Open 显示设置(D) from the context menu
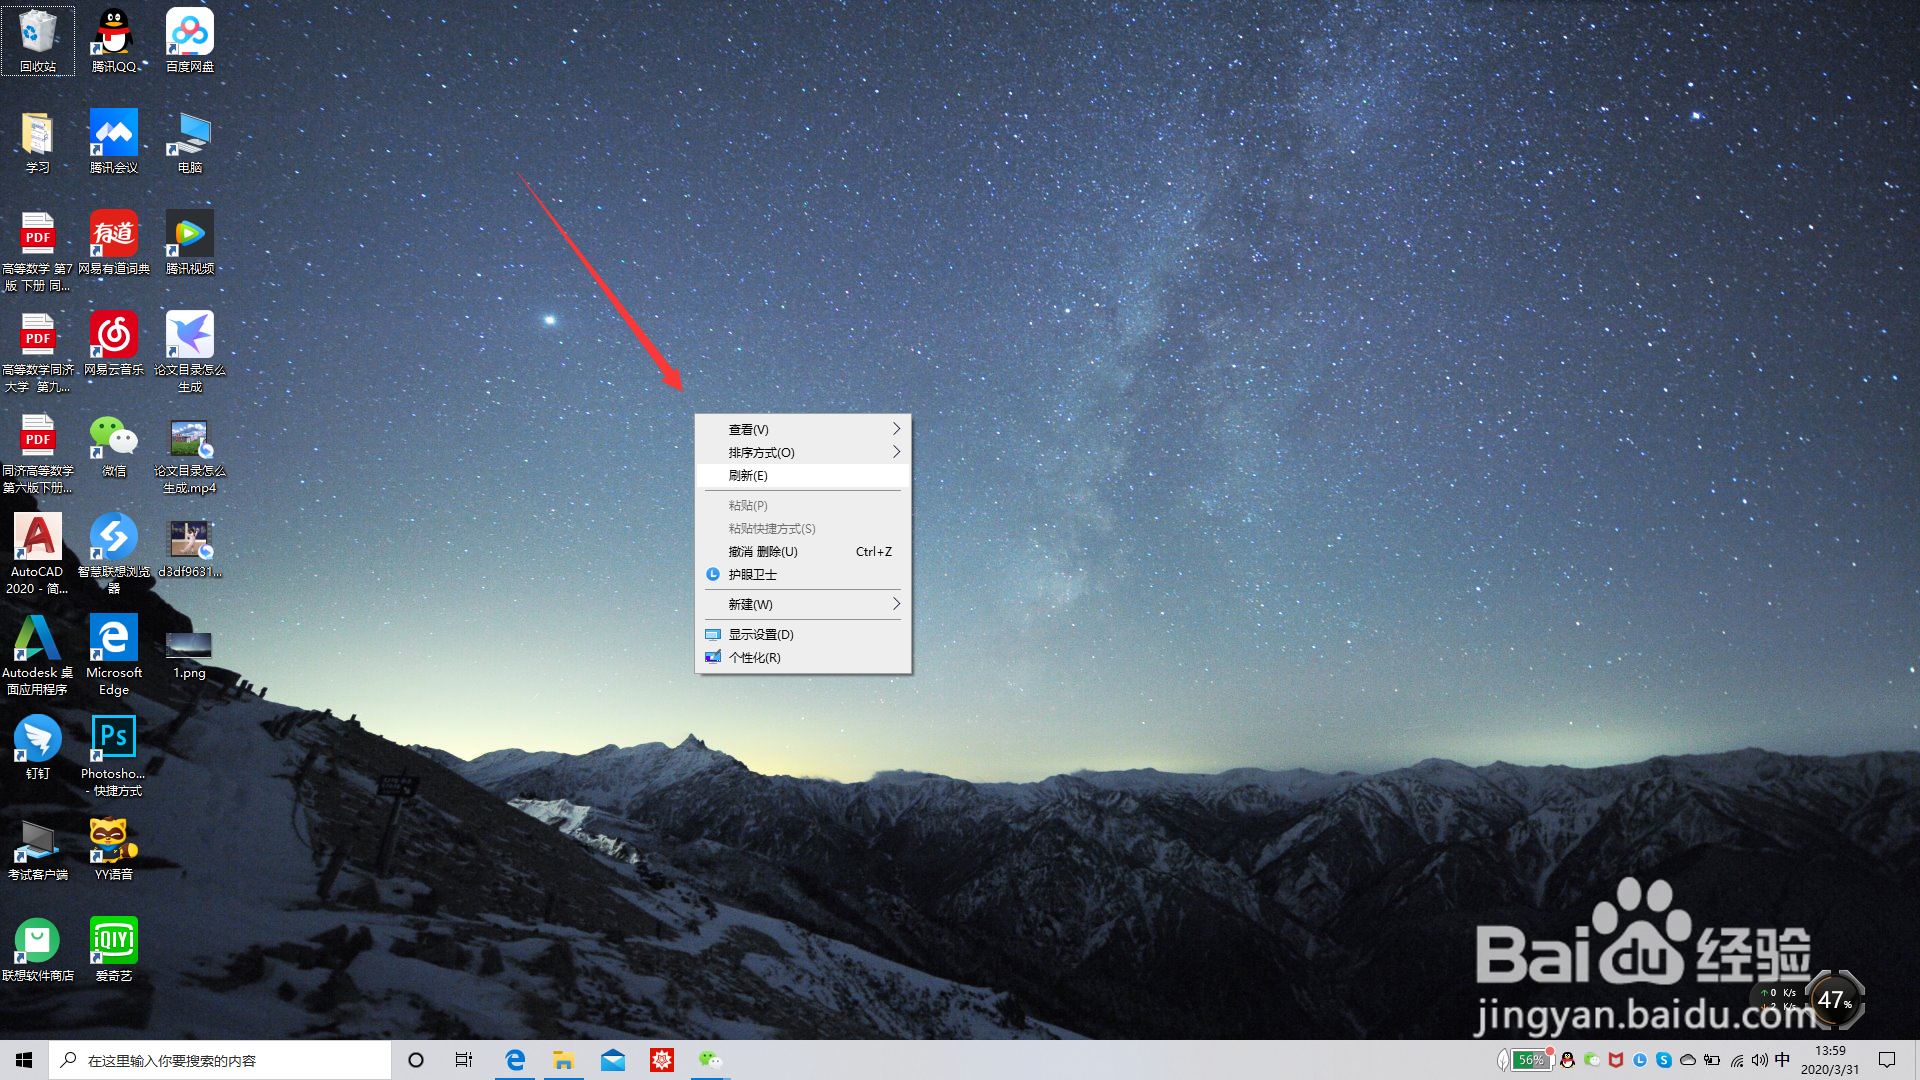This screenshot has width=1920, height=1080. 761,635
